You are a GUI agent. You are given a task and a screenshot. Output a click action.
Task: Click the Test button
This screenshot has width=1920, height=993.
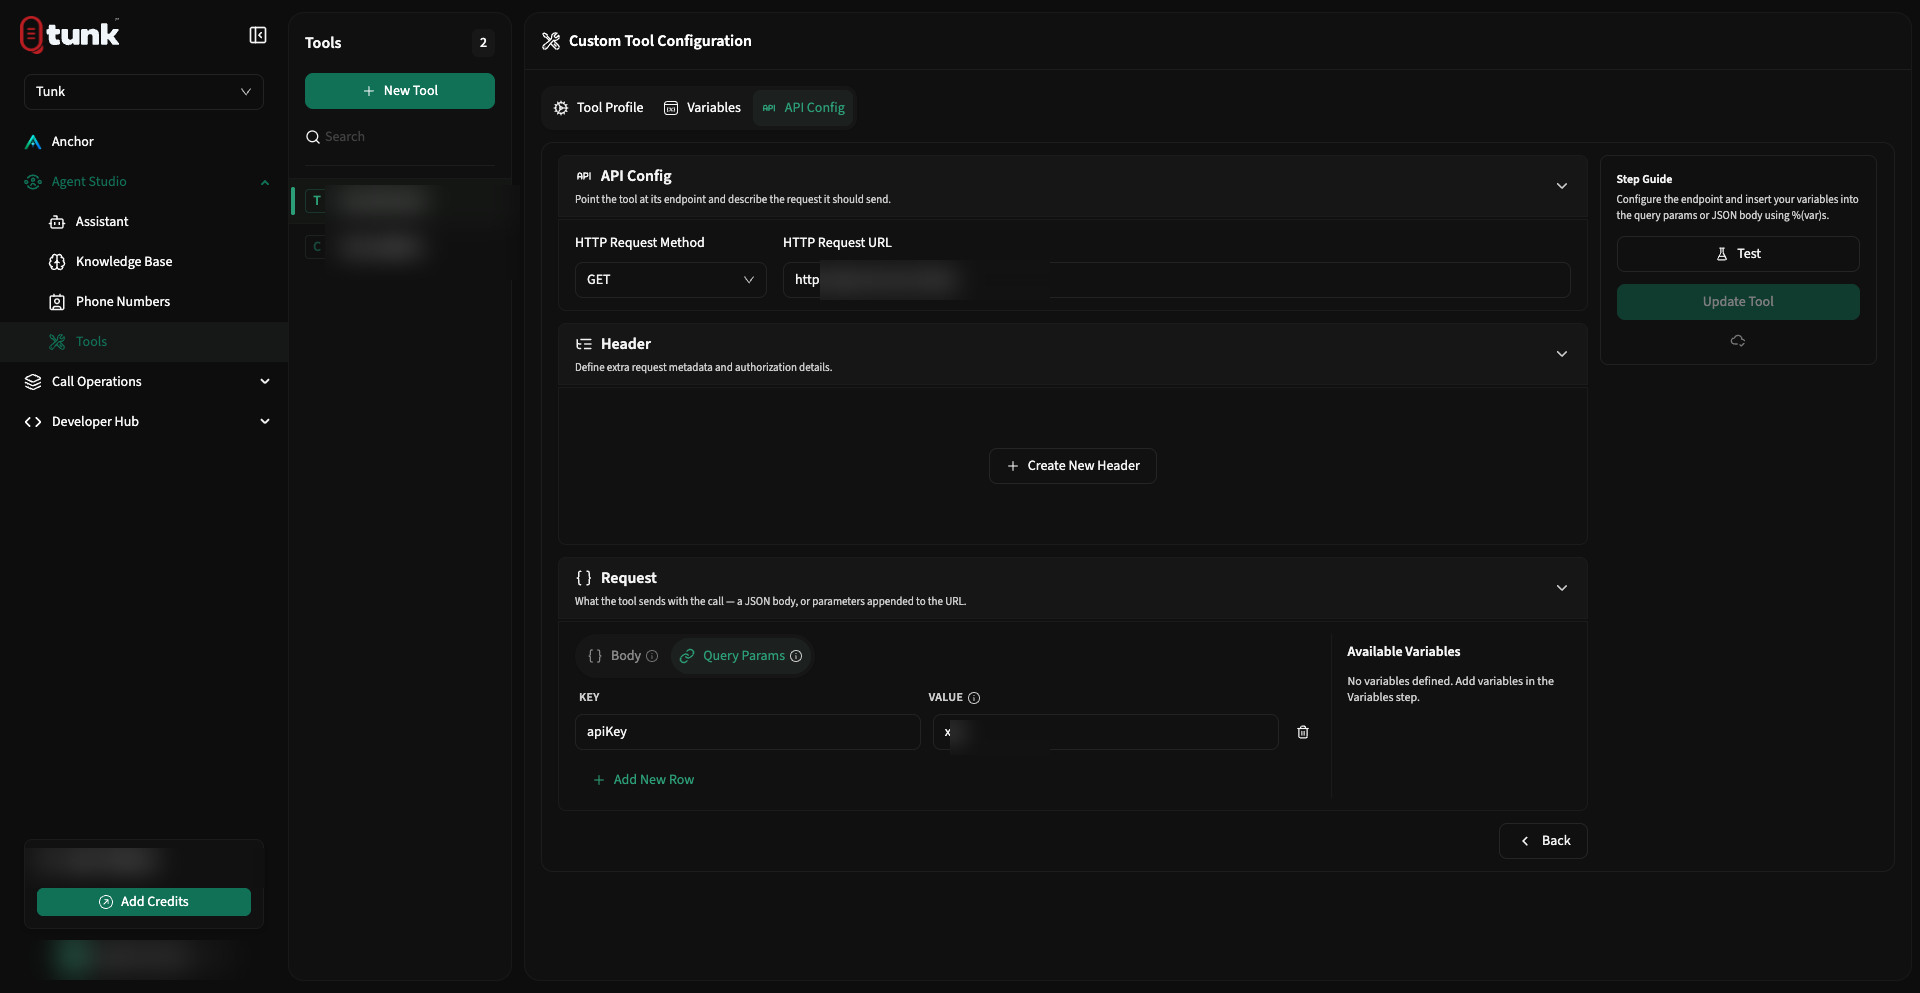coord(1738,254)
